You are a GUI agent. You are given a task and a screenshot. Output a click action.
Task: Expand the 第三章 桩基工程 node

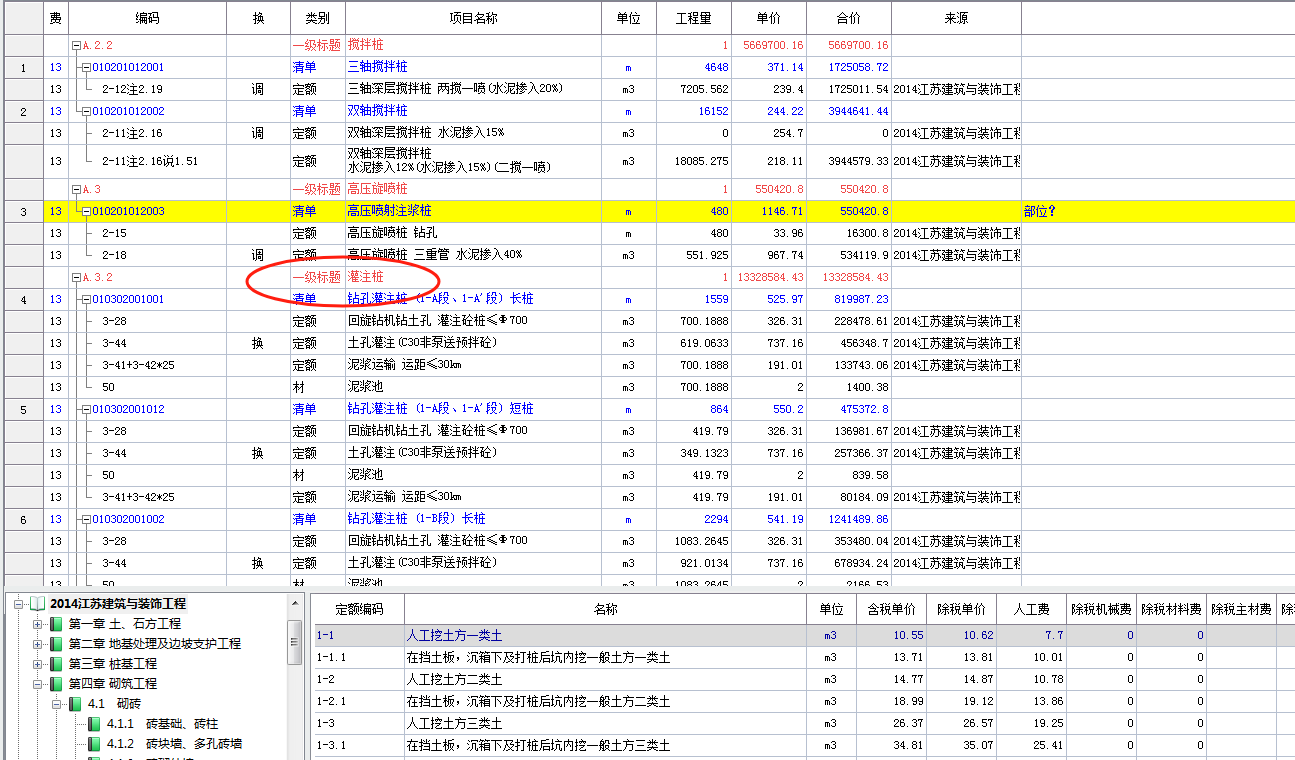point(38,664)
